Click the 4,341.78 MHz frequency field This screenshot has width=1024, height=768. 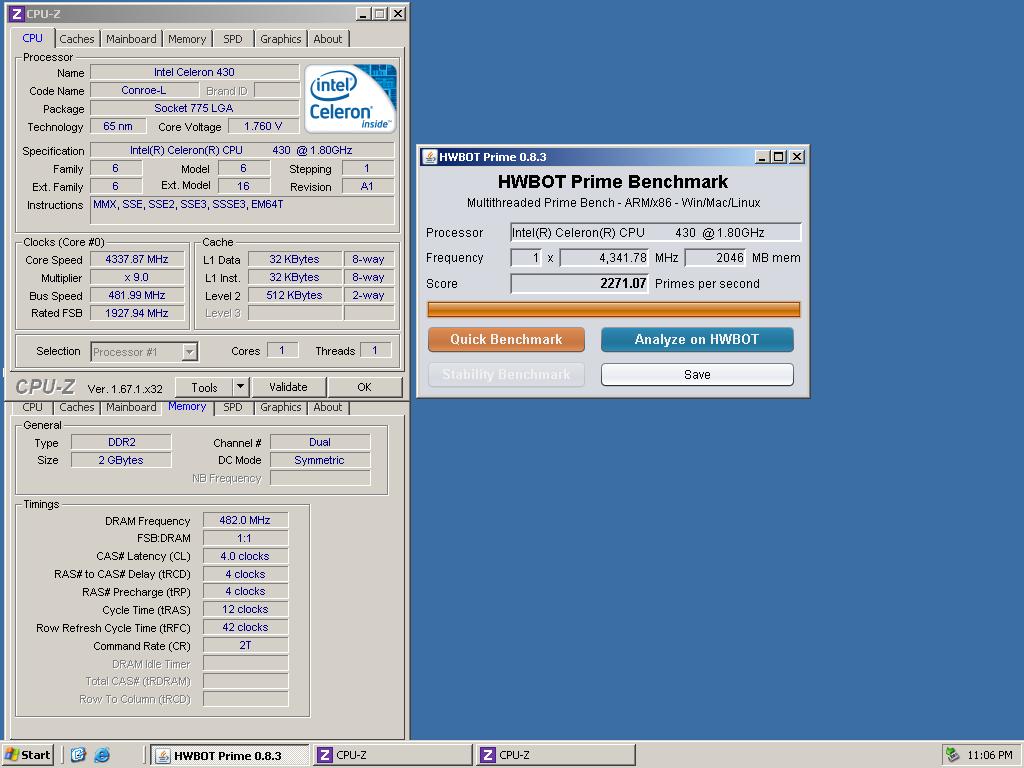605,258
